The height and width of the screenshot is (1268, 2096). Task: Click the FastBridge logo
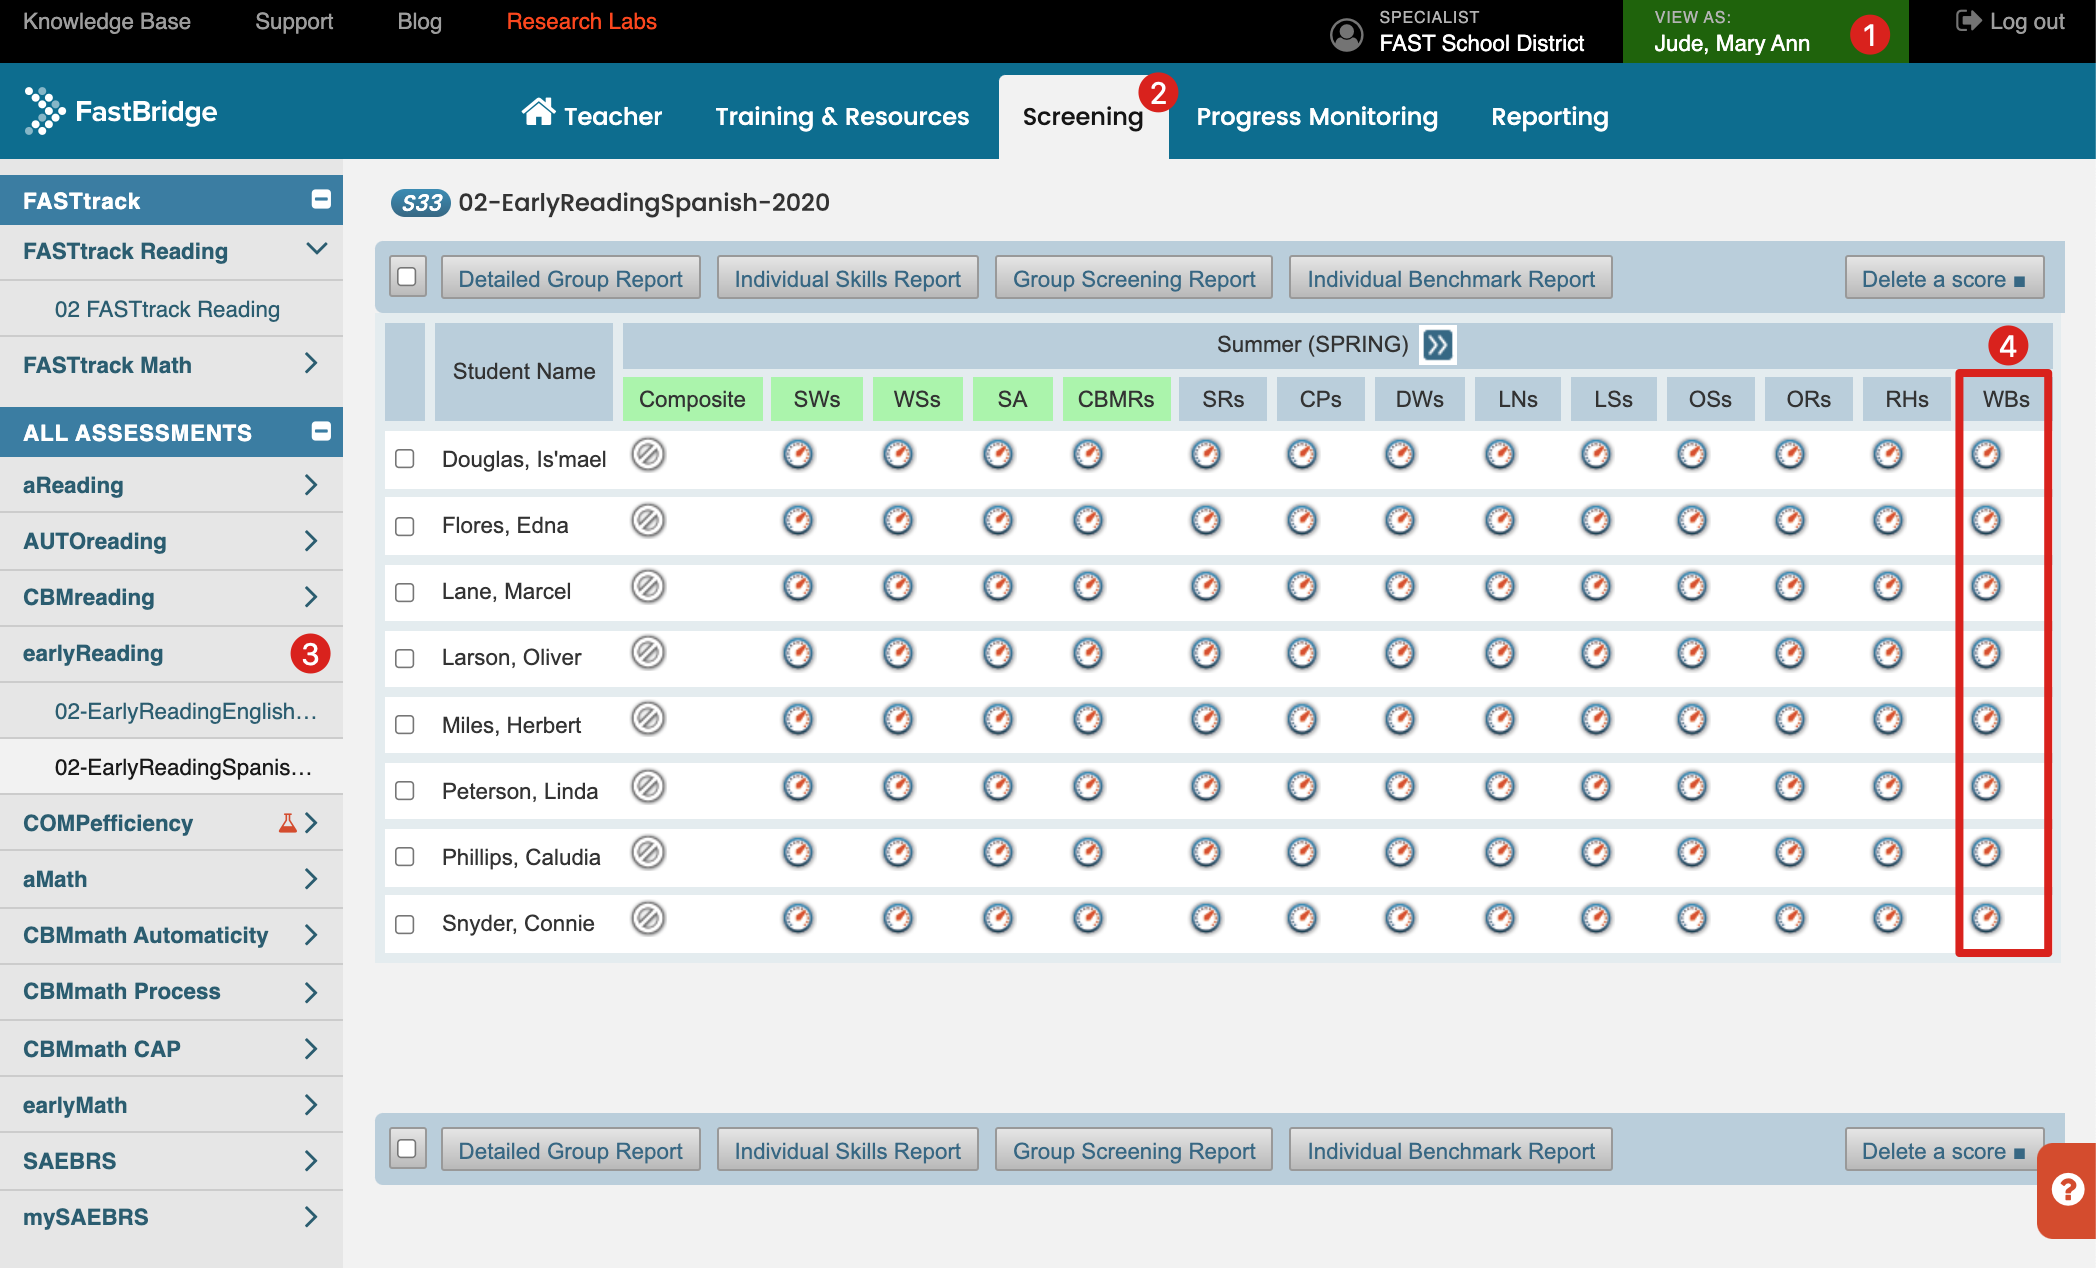pyautogui.click(x=121, y=111)
